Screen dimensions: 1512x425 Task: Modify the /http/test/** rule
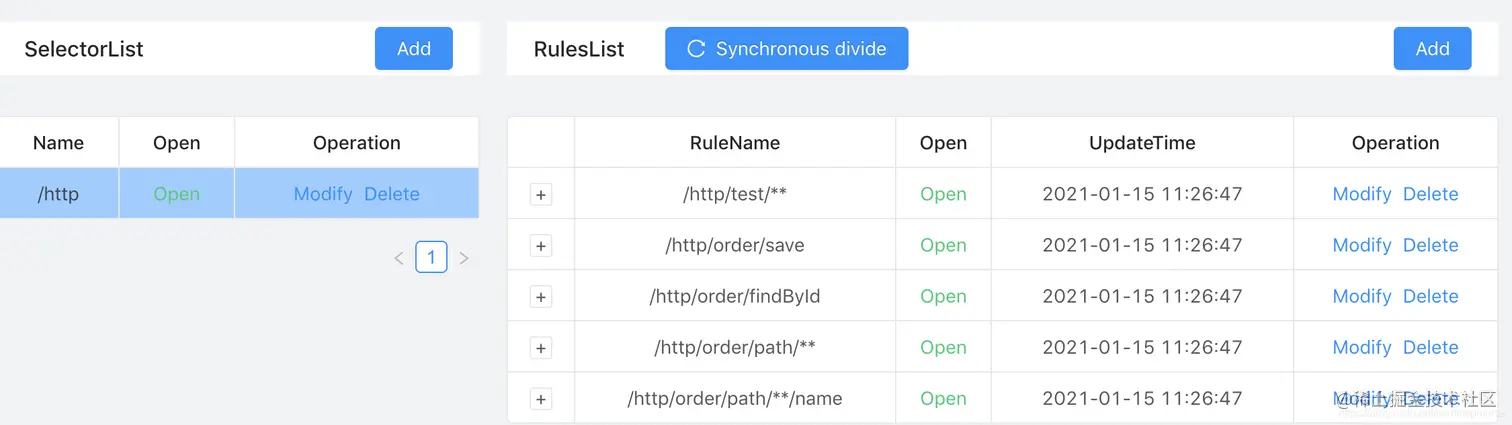1362,194
